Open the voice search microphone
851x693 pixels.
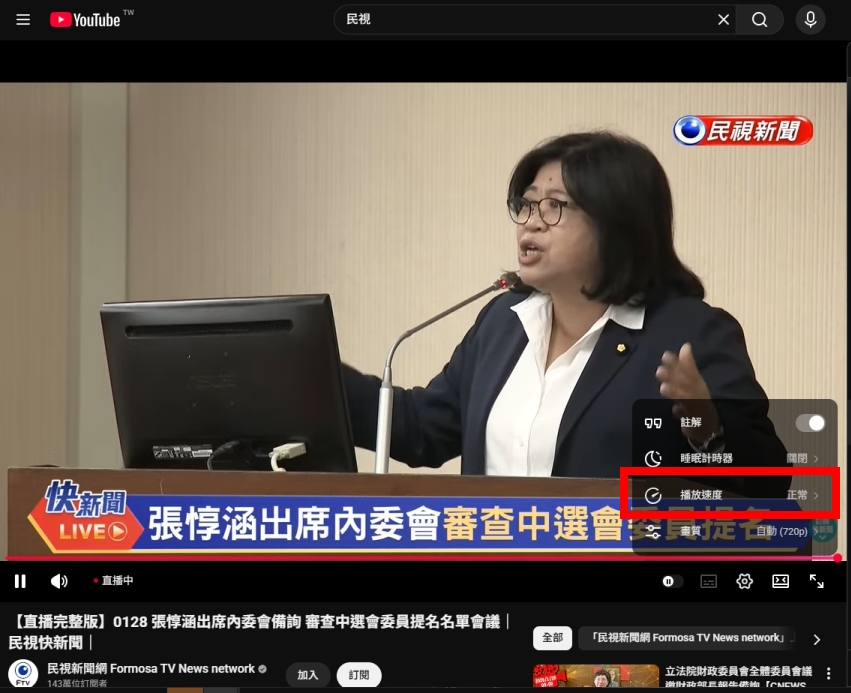tap(808, 19)
